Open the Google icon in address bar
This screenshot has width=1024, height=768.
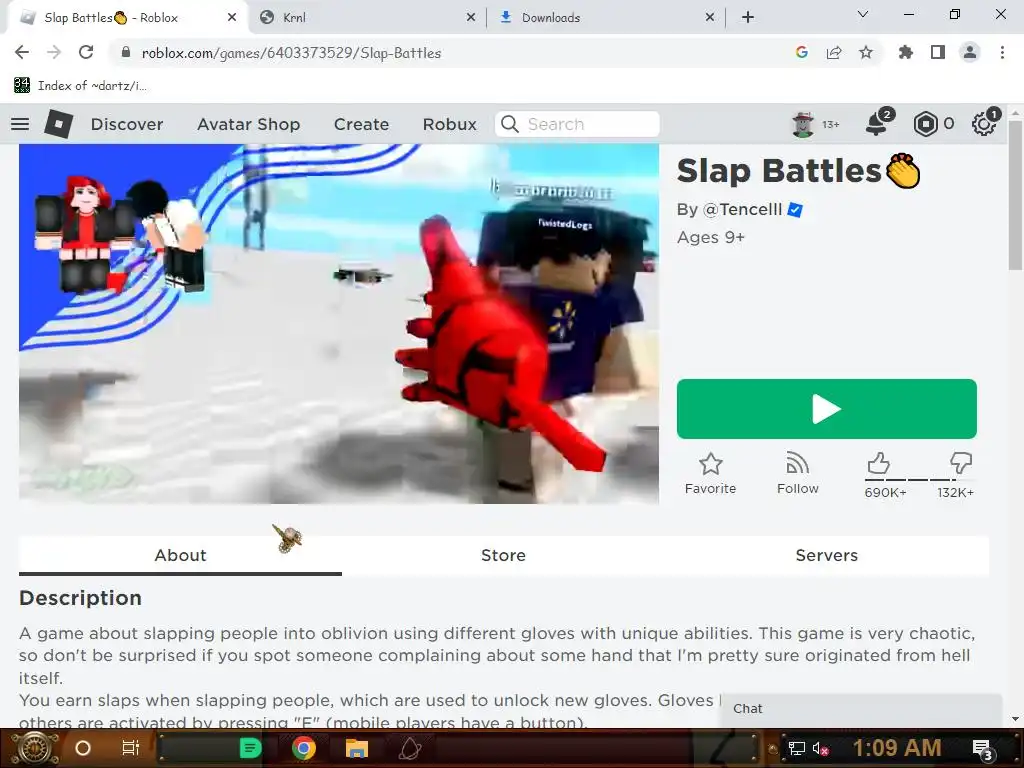tap(802, 52)
